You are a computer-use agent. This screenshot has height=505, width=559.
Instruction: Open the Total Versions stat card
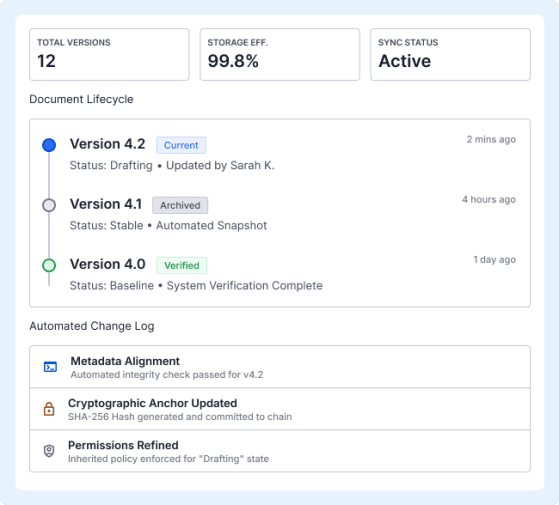[x=109, y=55]
